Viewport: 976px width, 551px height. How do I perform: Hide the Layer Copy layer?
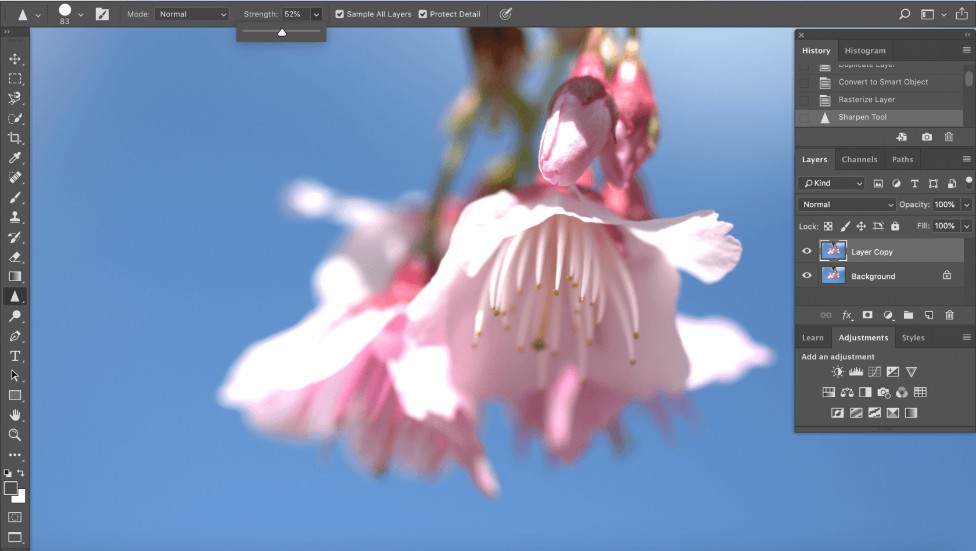[x=807, y=251]
